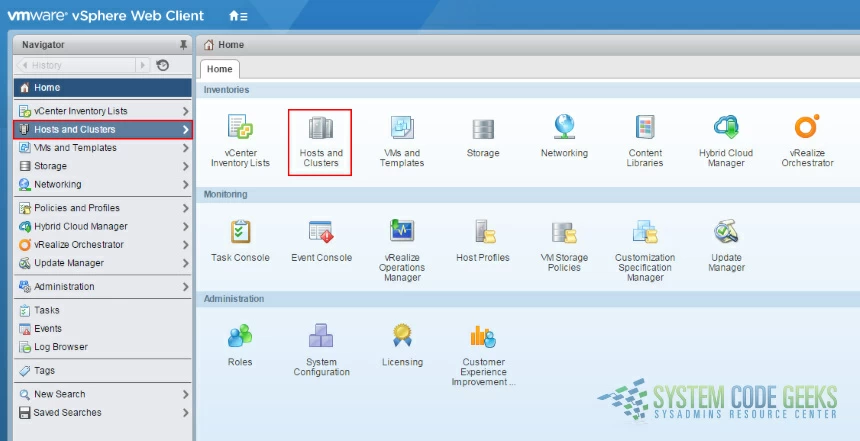The width and height of the screenshot is (860, 441).
Task: Expand the Storage chevron in Navigator
Action: pyautogui.click(x=185, y=166)
